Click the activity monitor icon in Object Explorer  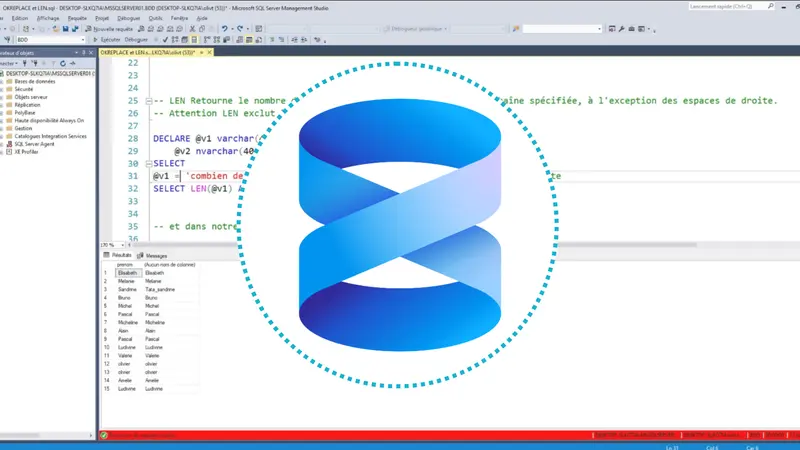pyautogui.click(x=73, y=64)
